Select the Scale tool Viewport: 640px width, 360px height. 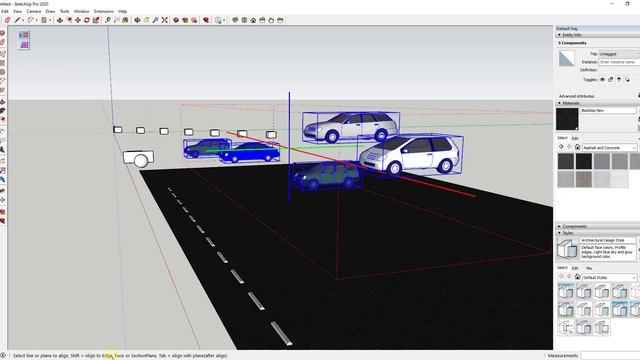[x=96, y=20]
